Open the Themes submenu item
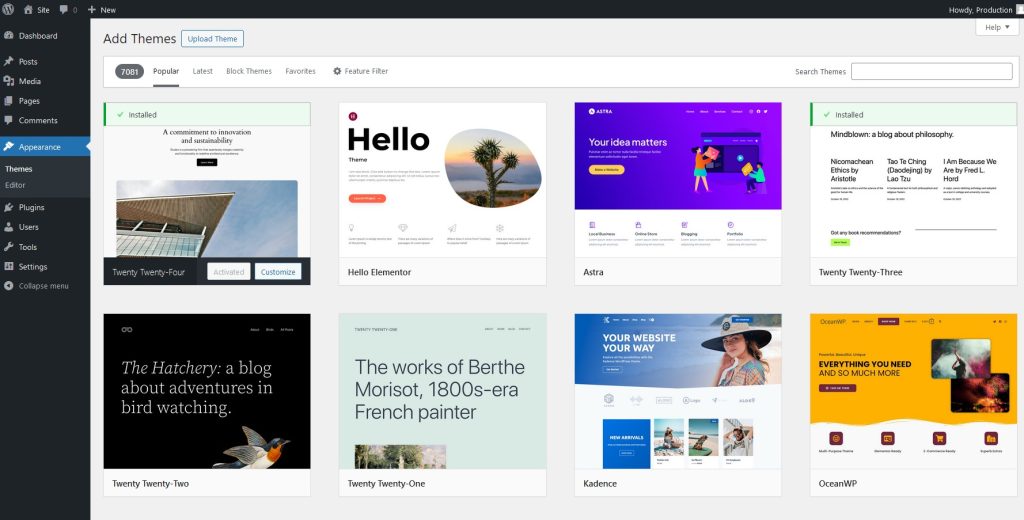1024x520 pixels. (18, 169)
